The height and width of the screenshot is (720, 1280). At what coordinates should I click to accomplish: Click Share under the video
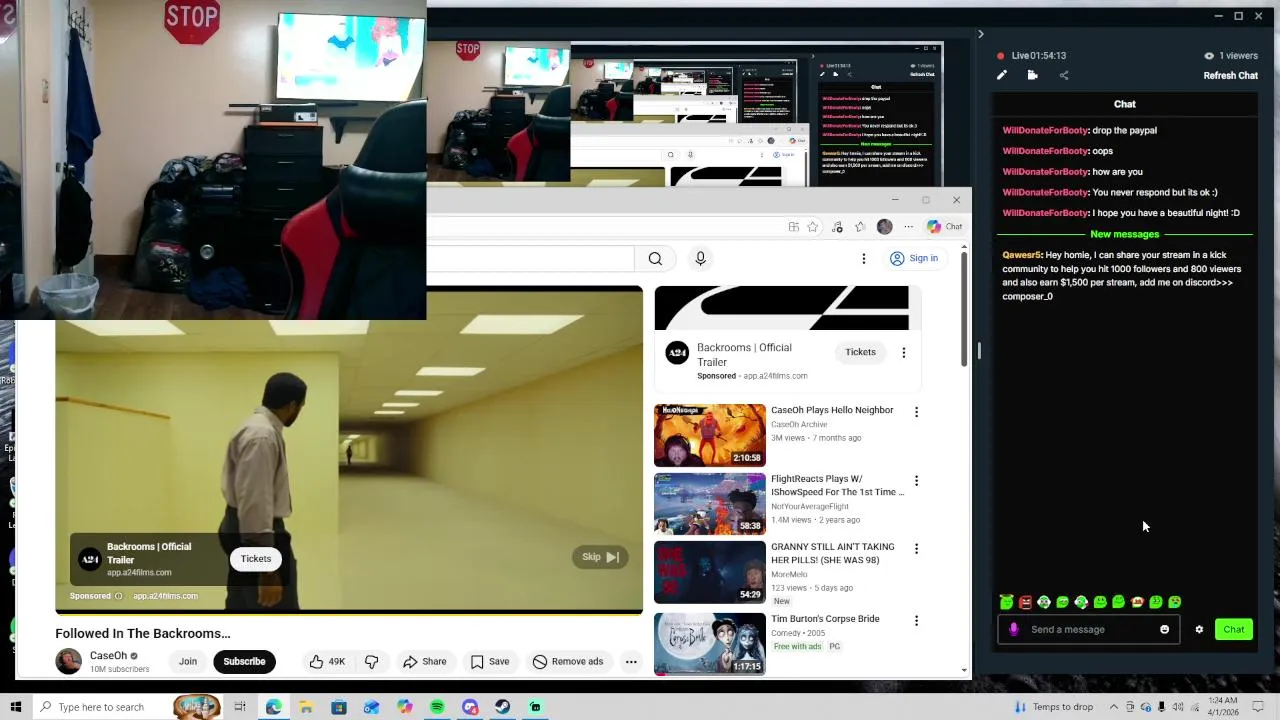tap(425, 661)
